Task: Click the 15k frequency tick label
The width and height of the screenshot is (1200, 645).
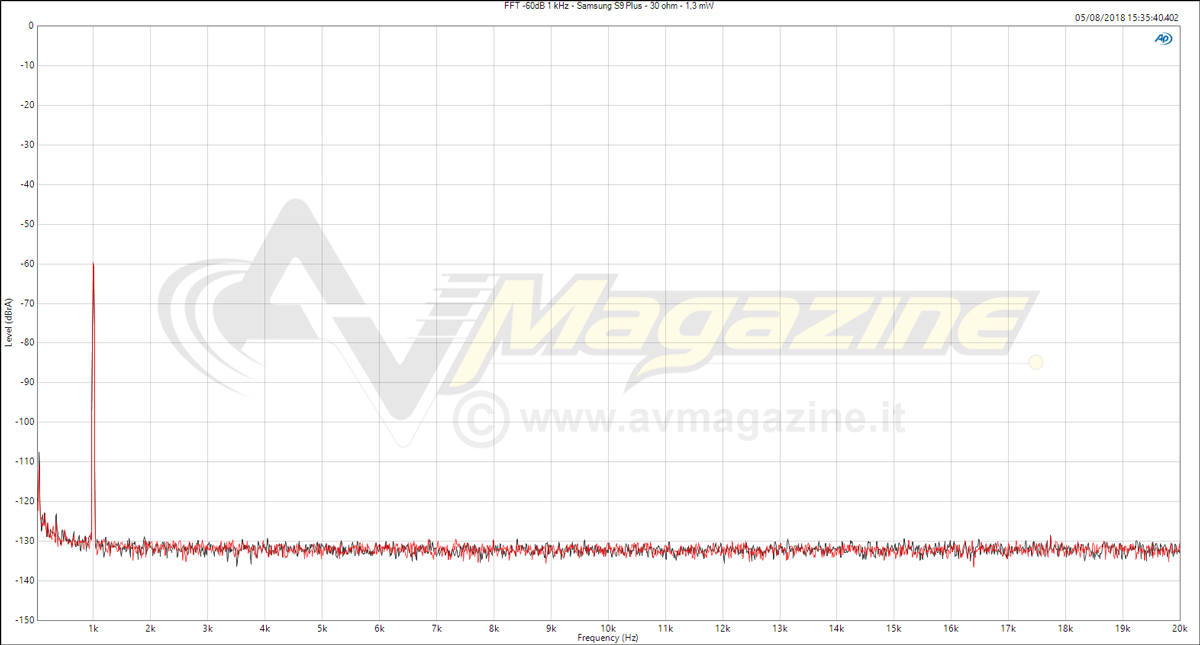Action: coord(894,628)
